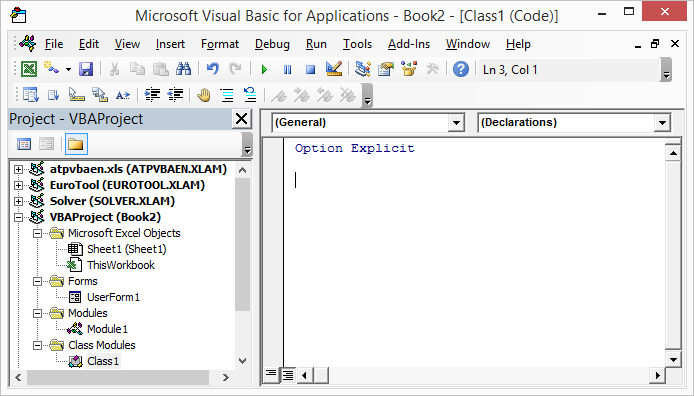
Task: Open the (Declarations) procedure dropdown
Action: tap(662, 123)
